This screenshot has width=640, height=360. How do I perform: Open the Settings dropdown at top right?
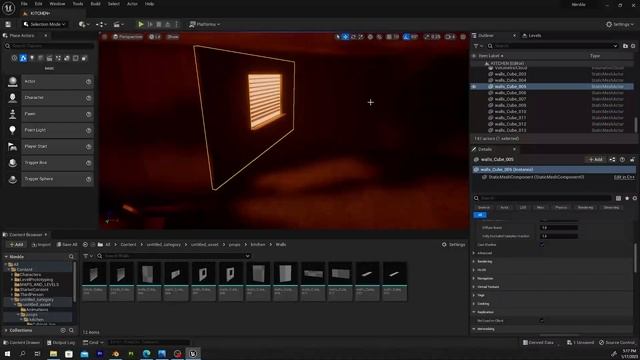pos(620,24)
